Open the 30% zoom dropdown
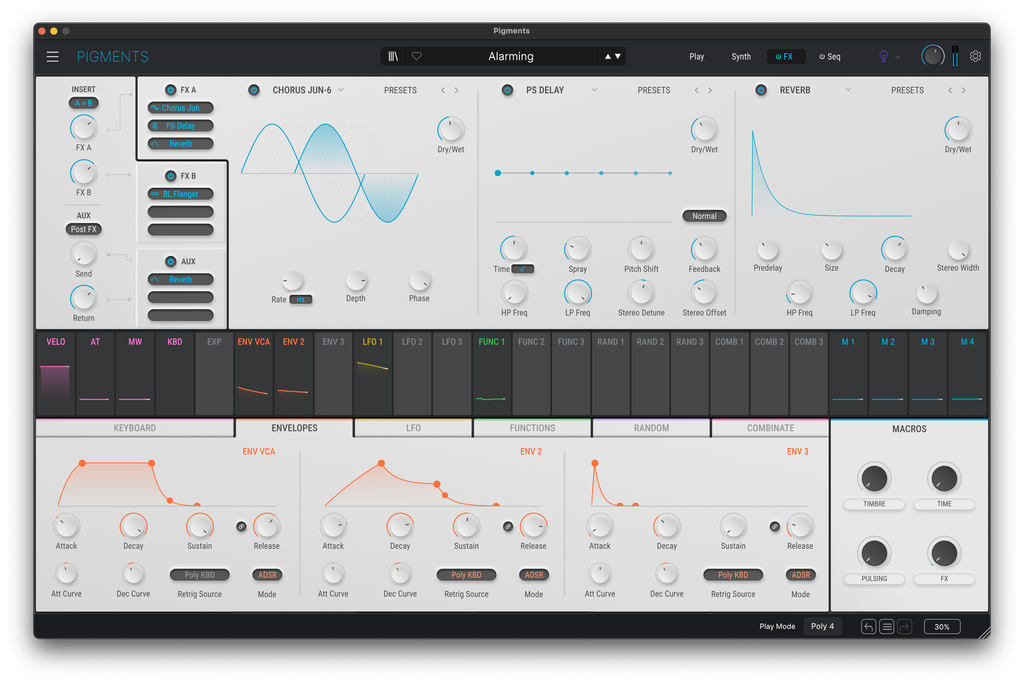This screenshot has width=1024, height=683. pos(942,627)
